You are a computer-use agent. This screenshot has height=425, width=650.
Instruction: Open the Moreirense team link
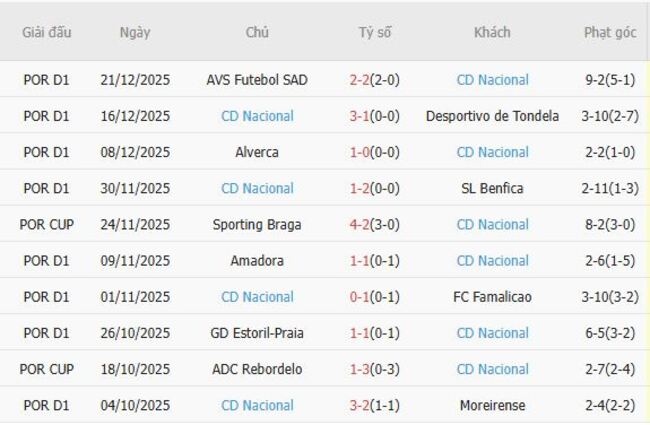pyautogui.click(x=492, y=405)
